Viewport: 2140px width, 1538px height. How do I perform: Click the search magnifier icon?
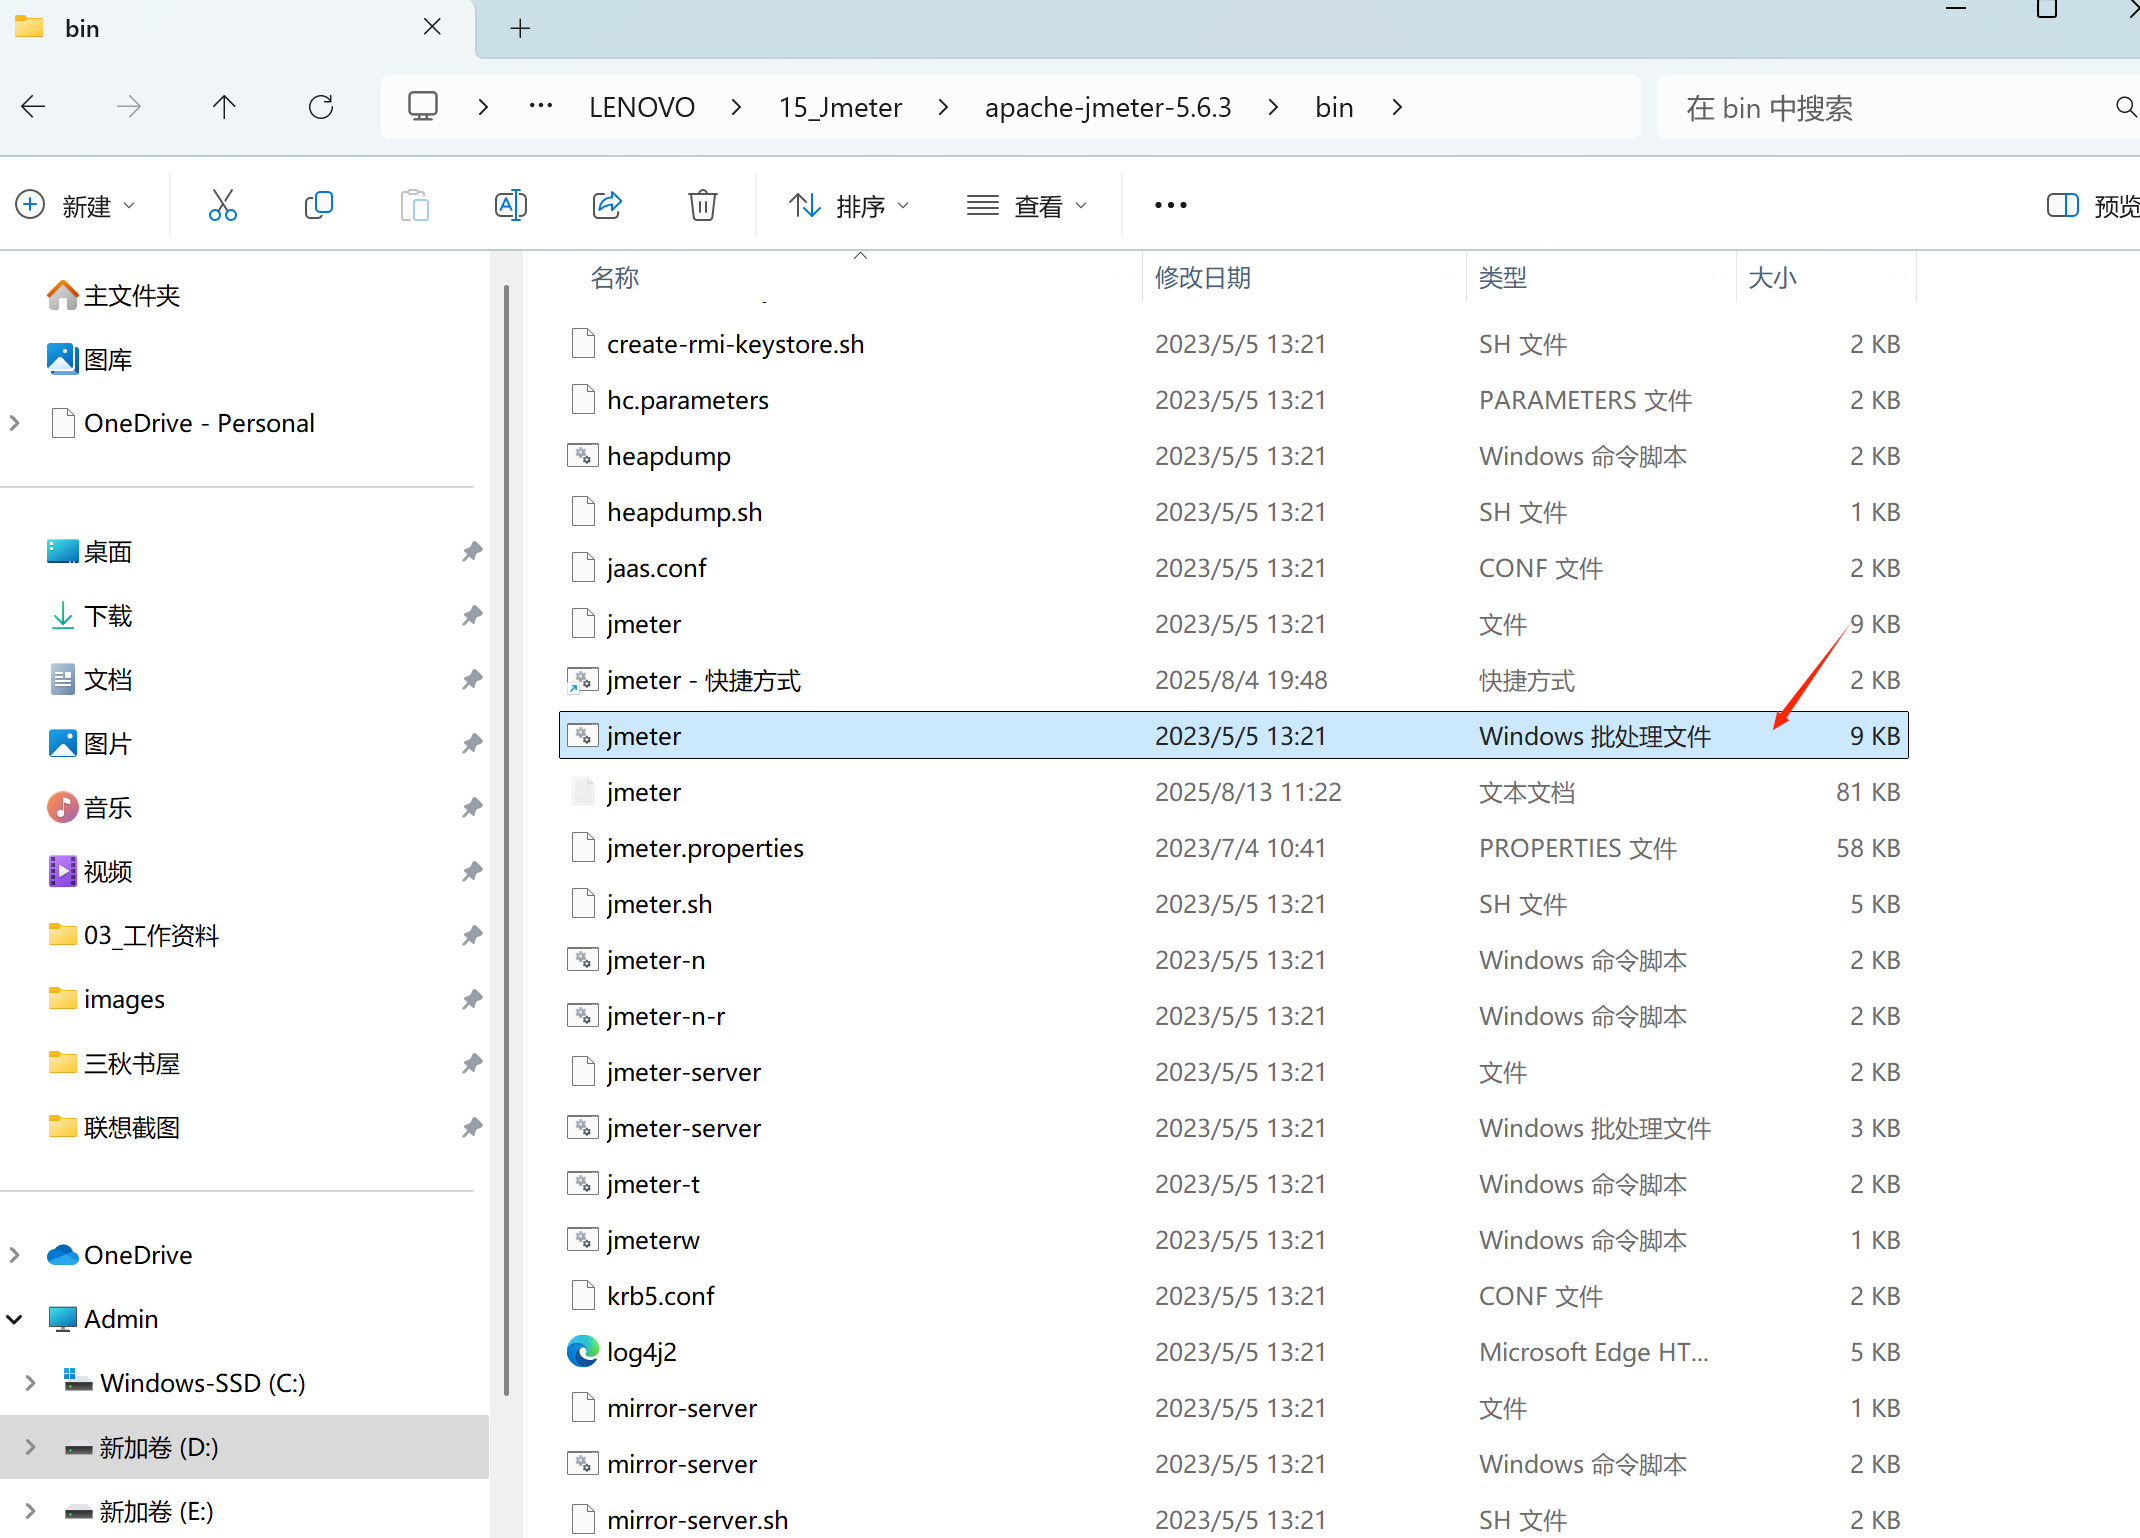coord(2126,107)
